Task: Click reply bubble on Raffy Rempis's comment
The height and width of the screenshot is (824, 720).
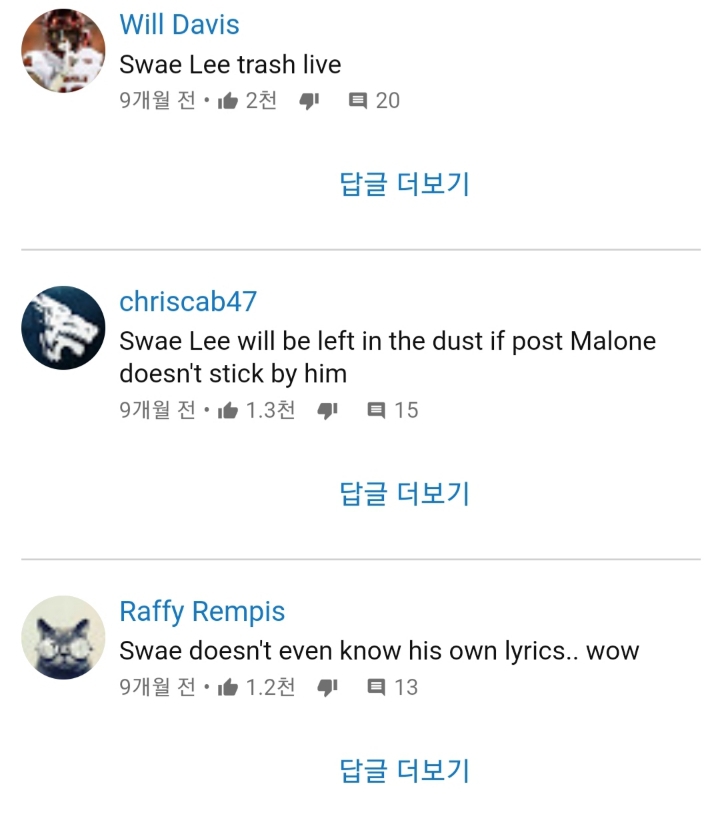Action: click(x=377, y=687)
